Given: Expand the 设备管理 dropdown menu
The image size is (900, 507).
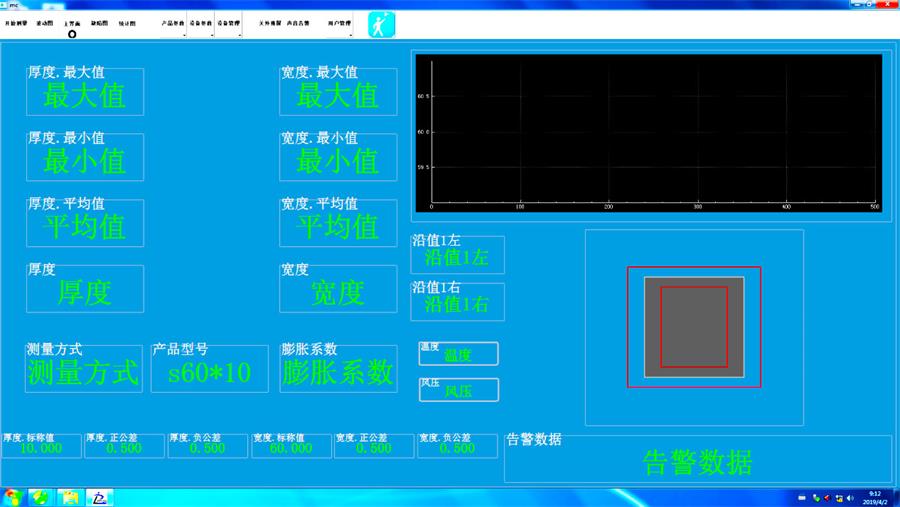Looking at the screenshot, I should [228, 22].
